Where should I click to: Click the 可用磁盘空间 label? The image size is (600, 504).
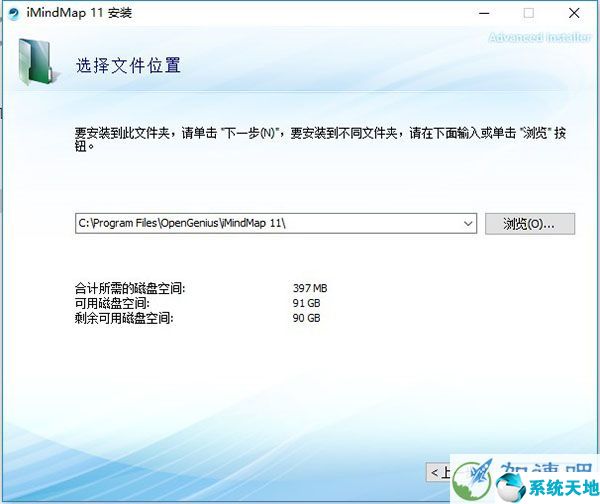click(x=112, y=303)
